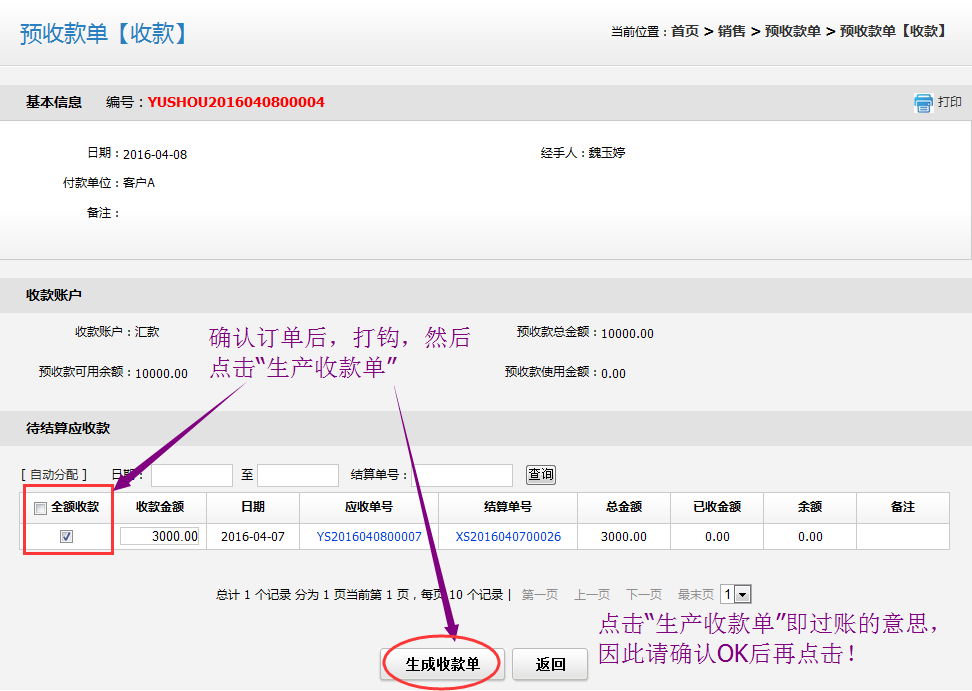The height and width of the screenshot is (691, 972).
Task: Focus the start date input field
Action: [x=192, y=475]
